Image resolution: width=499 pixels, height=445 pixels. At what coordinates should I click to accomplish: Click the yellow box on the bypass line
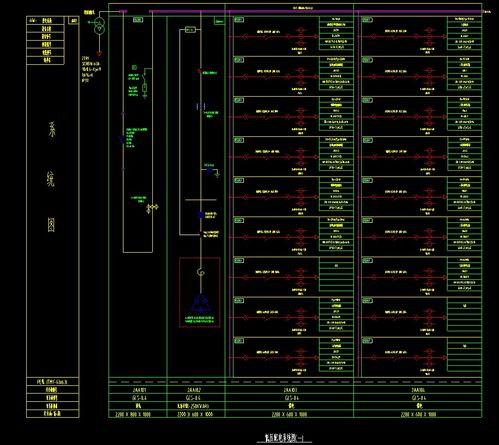pos(190,30)
